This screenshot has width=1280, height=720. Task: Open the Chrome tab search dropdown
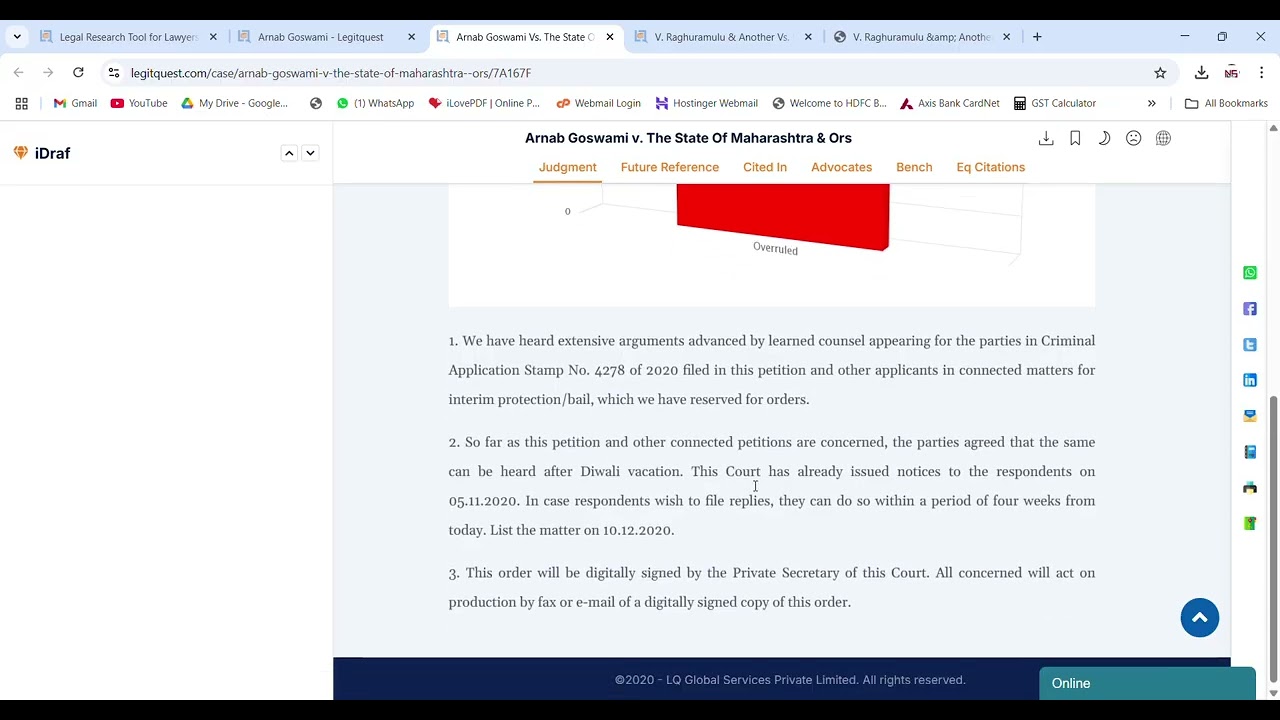pyautogui.click(x=17, y=37)
